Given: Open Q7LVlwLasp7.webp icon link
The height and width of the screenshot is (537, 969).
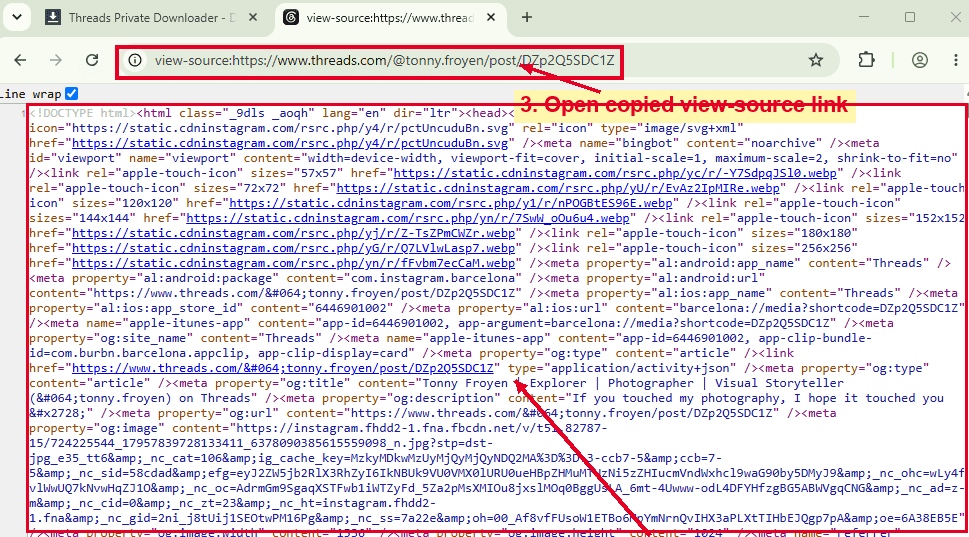Looking at the screenshot, I should click(294, 248).
